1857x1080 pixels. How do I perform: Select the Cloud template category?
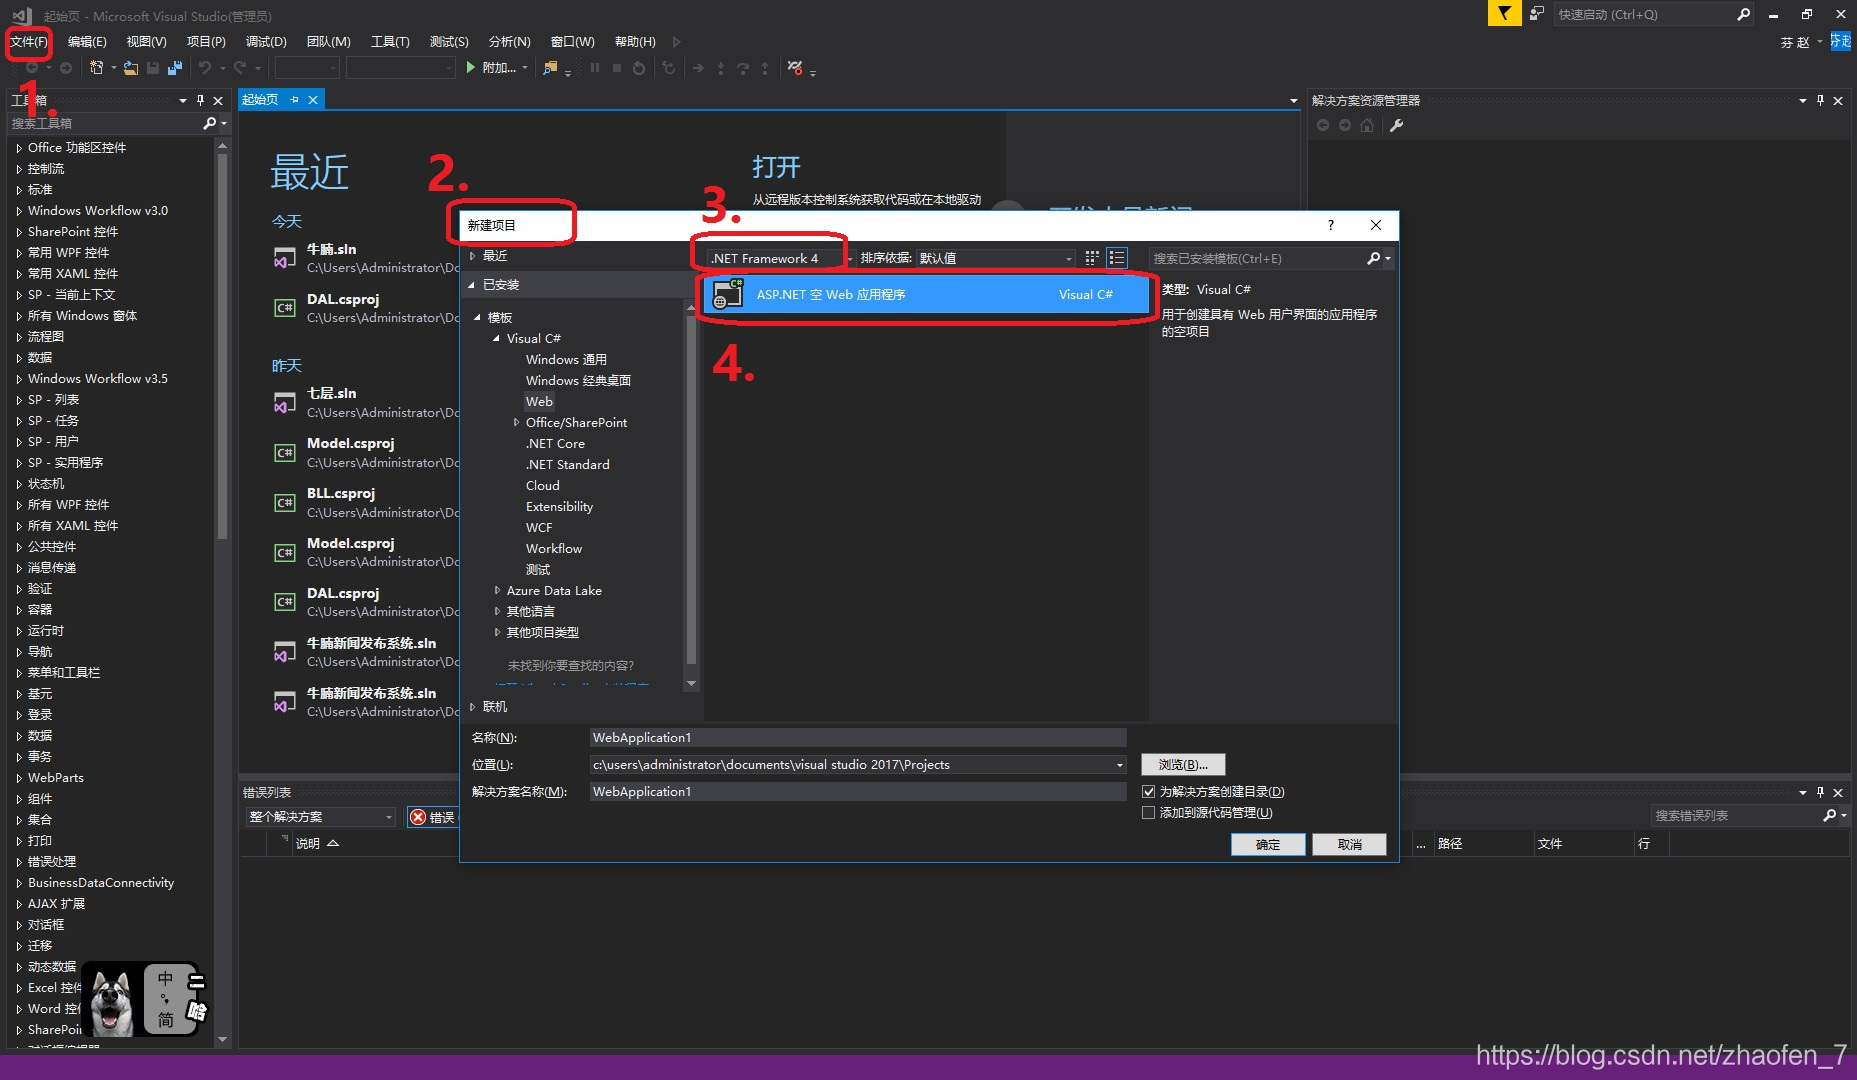click(542, 485)
